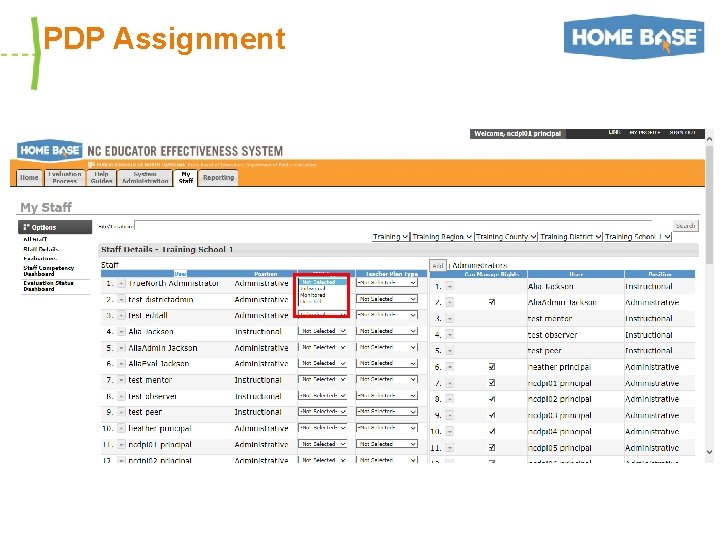The height and width of the screenshot is (540, 720).
Task: Switch to the Evaluation Process tab
Action: click(65, 178)
